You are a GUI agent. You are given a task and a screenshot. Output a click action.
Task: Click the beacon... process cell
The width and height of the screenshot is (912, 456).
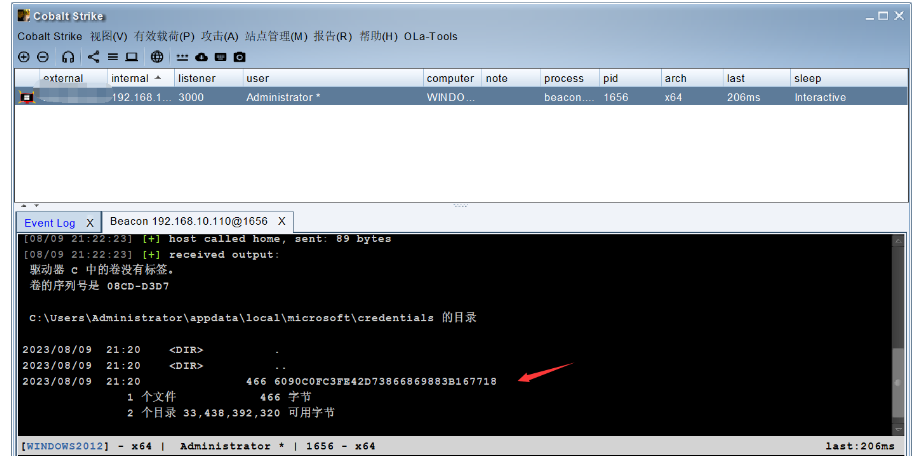click(x=569, y=97)
